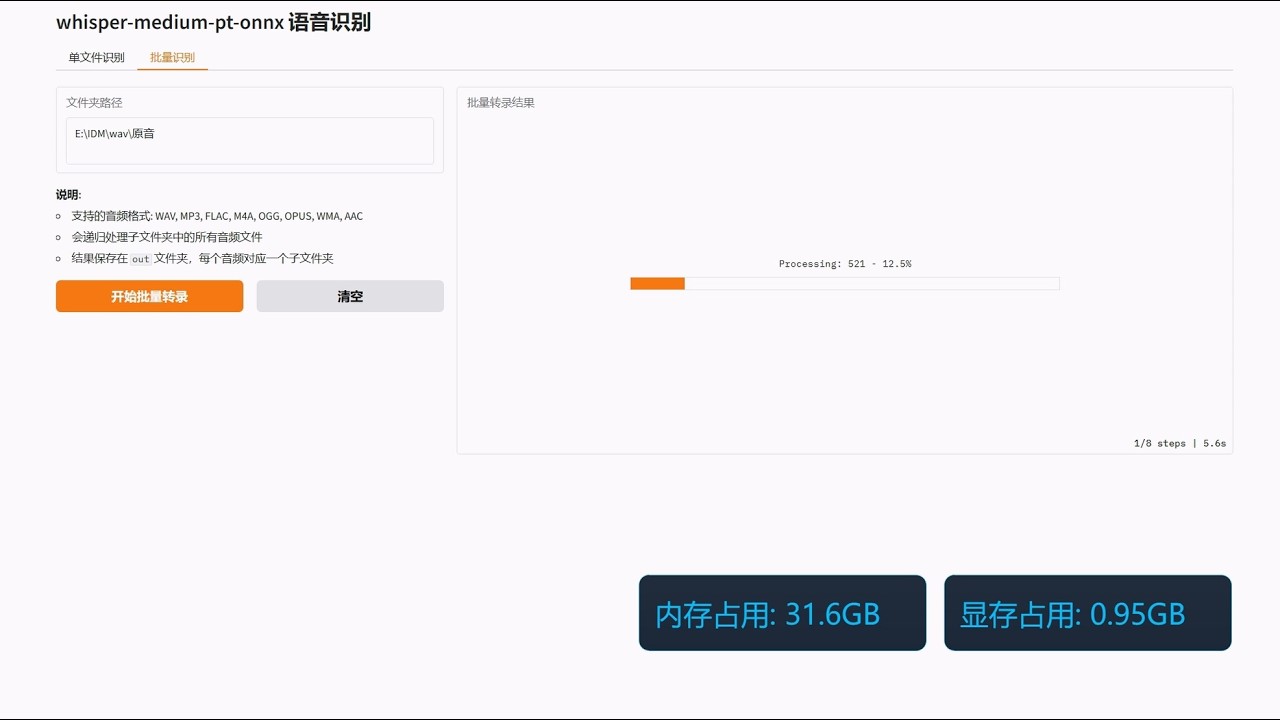Click the 内存占用: 31.6GB indicator
1280x720 pixels.
click(782, 613)
